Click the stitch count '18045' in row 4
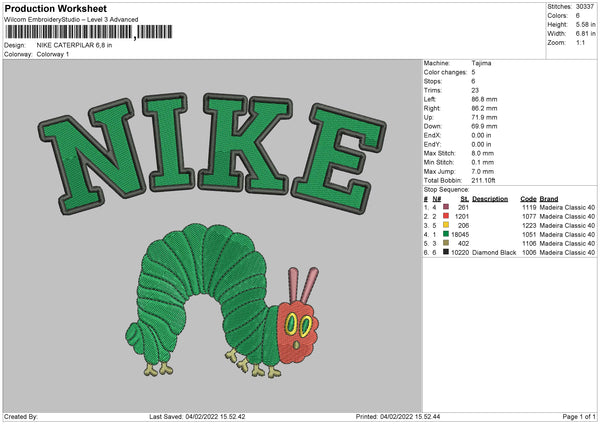 [x=460, y=235]
